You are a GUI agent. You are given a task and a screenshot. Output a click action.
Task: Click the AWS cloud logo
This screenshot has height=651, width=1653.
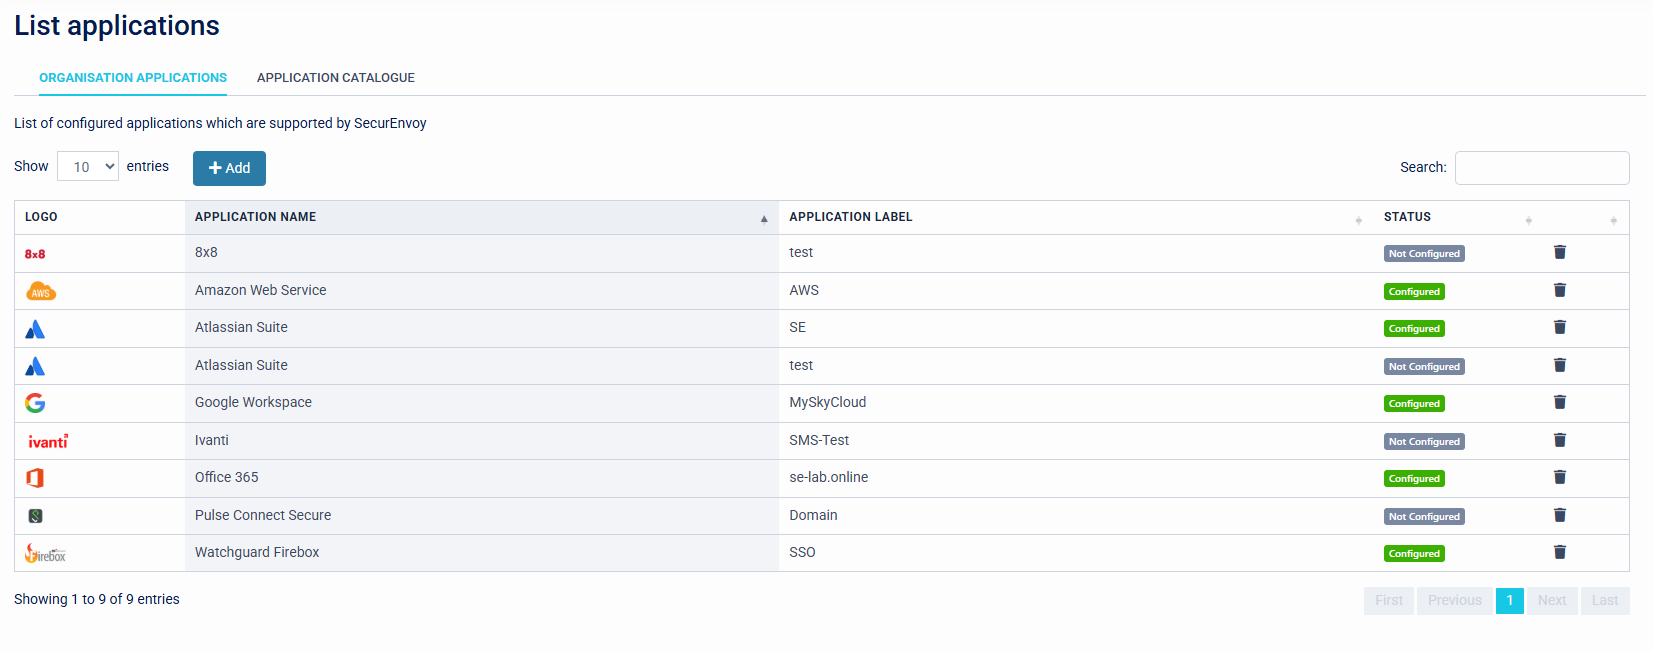[x=40, y=291]
